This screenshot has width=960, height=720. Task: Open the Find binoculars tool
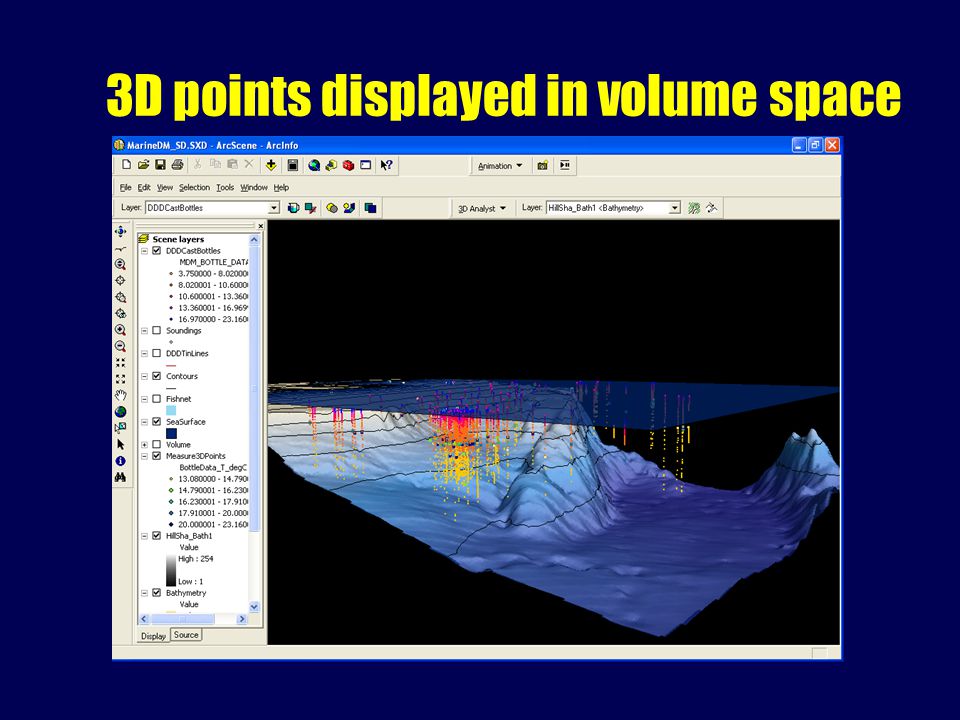tap(121, 477)
